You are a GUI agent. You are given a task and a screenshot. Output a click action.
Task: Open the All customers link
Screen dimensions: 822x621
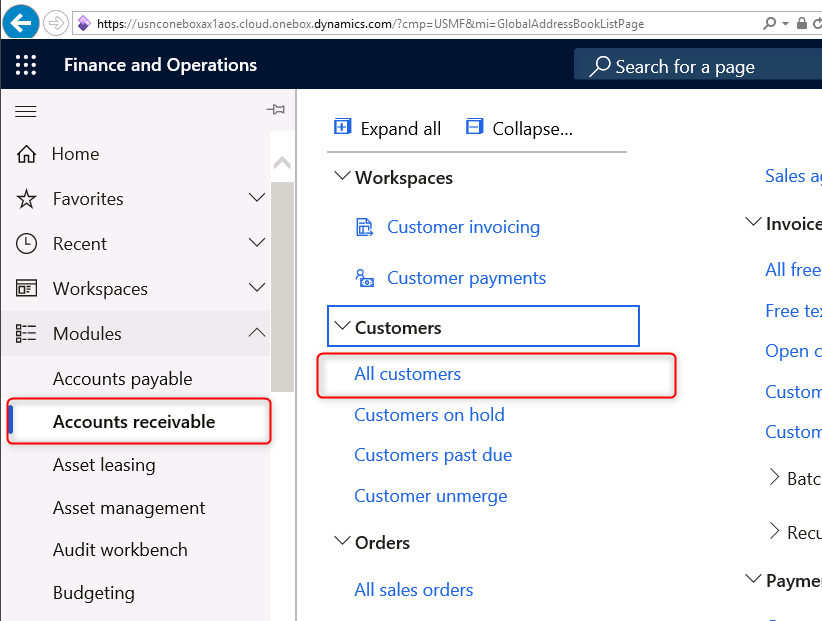(x=408, y=374)
